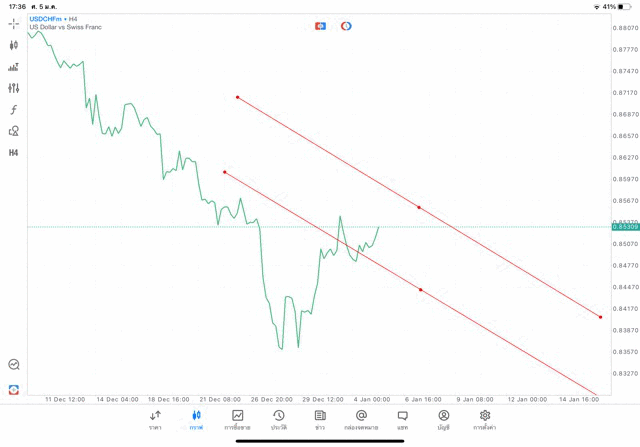Open the ประวัติ history tab
The height and width of the screenshot is (447, 640).
[x=278, y=419]
